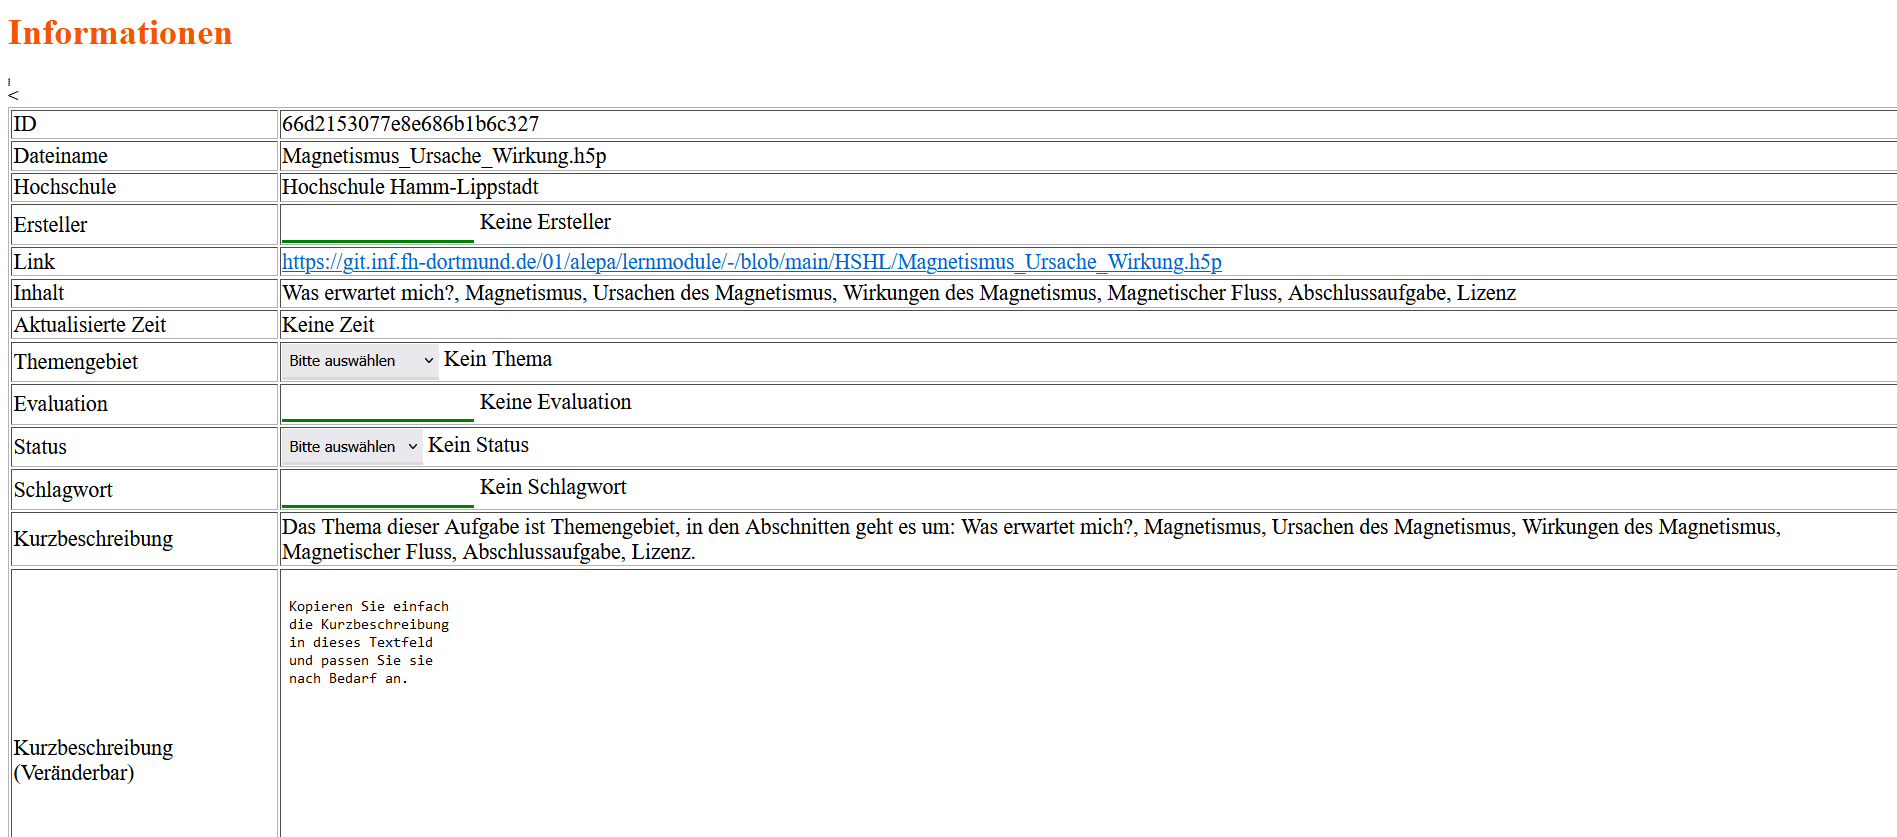Viewport: 1897px width, 837px height.
Task: Click 'Hochschule Hamm-Lippstadt' value cell
Action: coord(410,187)
